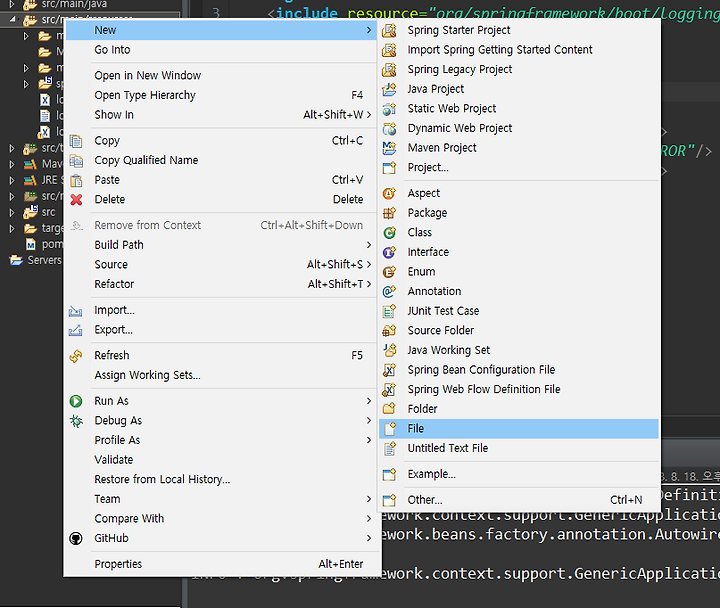Click the Static Web Project icon
Screen dimensions: 720x608
click(x=389, y=109)
